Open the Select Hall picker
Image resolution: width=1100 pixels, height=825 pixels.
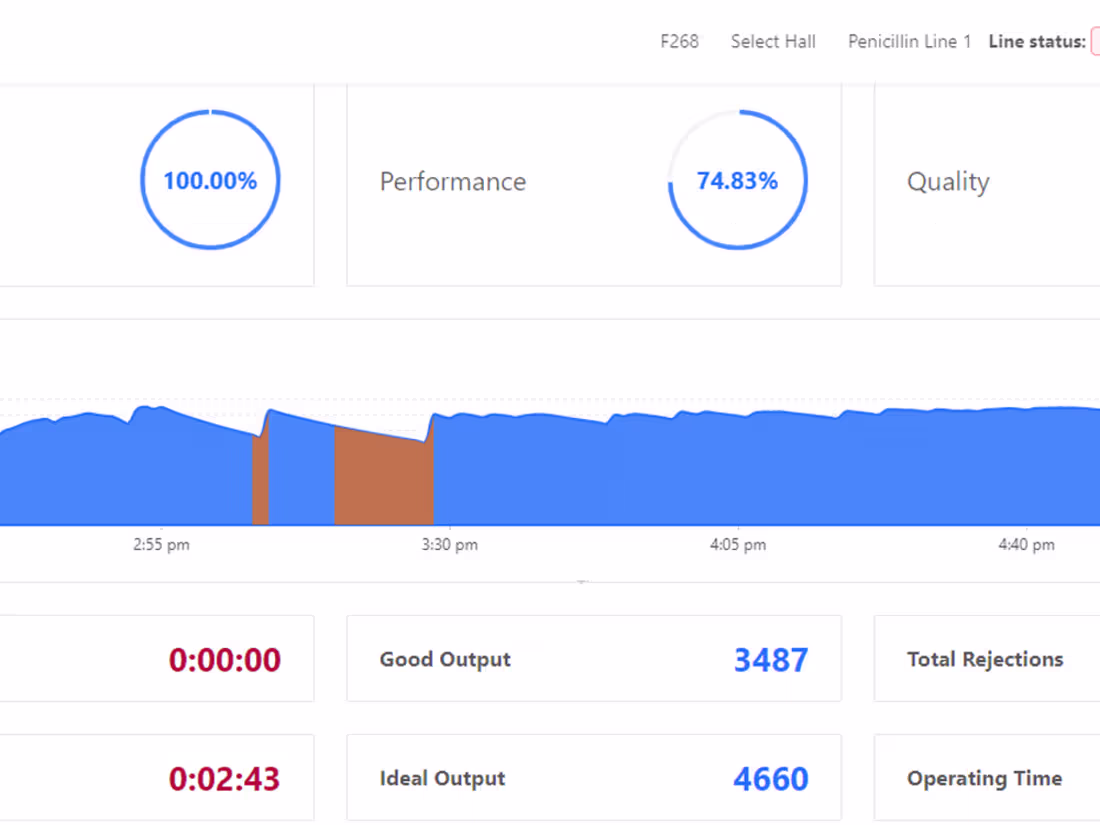pos(773,41)
